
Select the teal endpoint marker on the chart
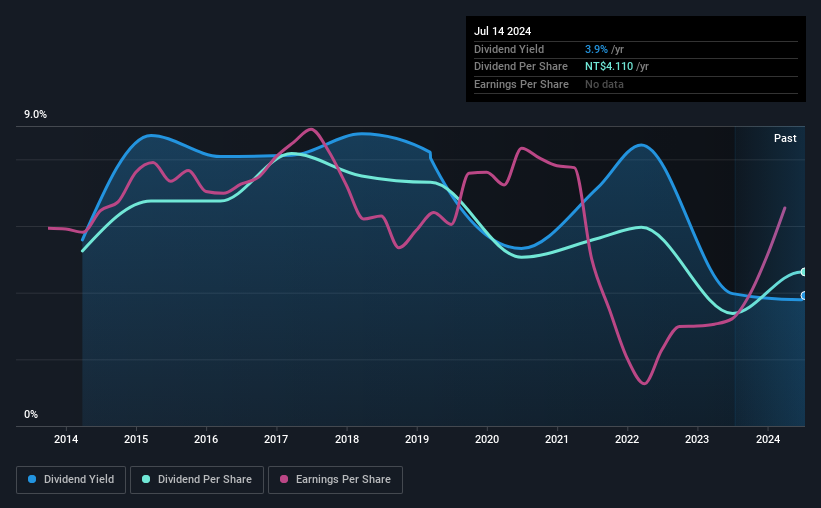click(804, 272)
